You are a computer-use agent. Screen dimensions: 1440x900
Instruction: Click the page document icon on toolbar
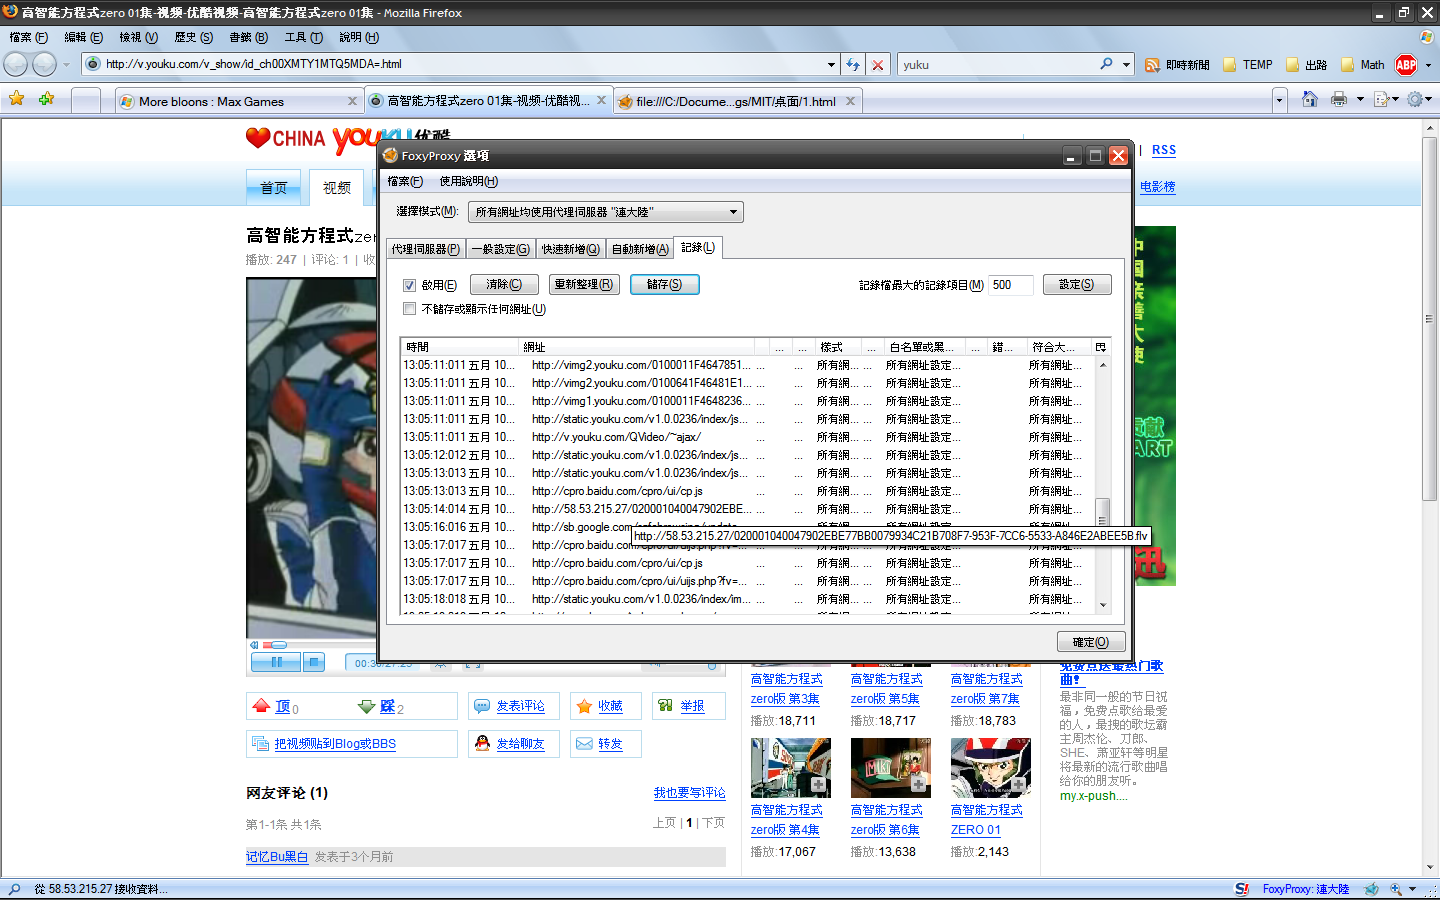pos(1381,99)
